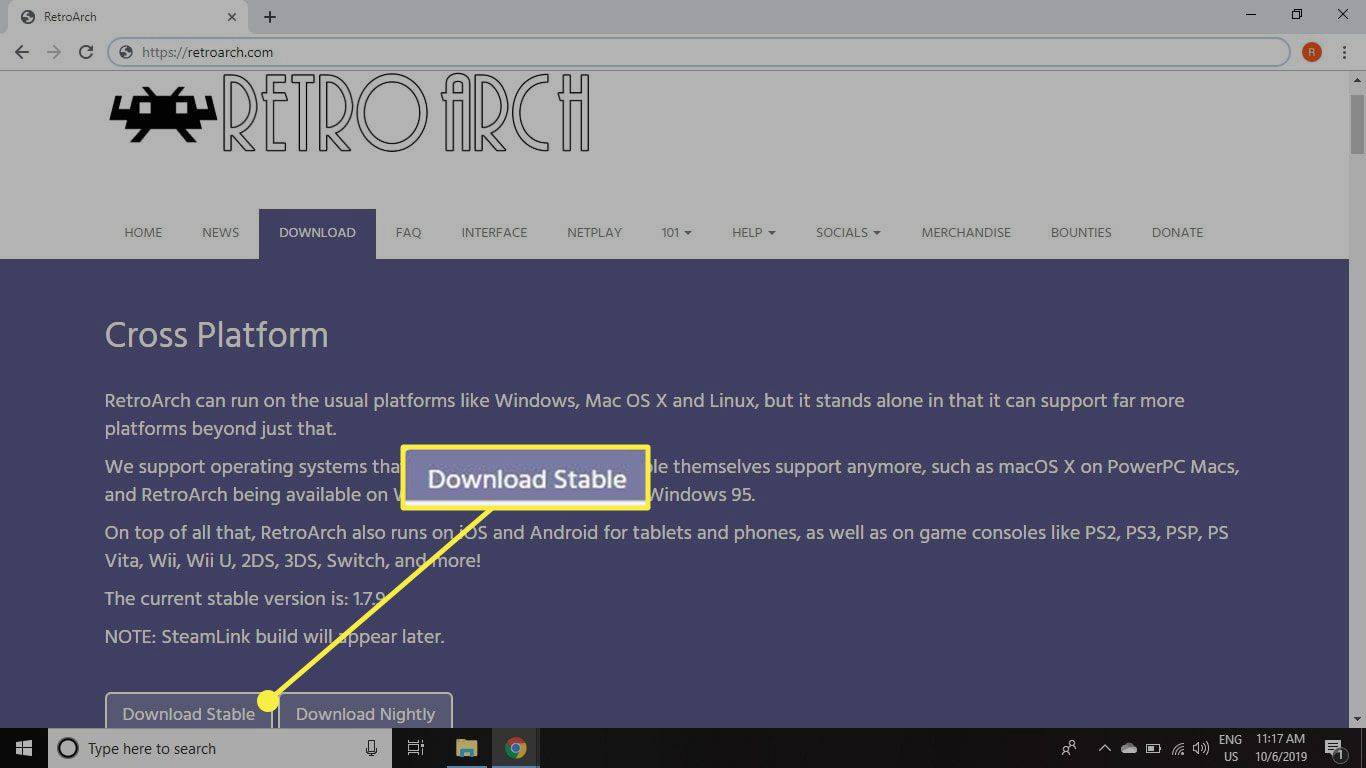The height and width of the screenshot is (768, 1366).
Task: Click the ENG US language indicator
Action: [1230, 748]
